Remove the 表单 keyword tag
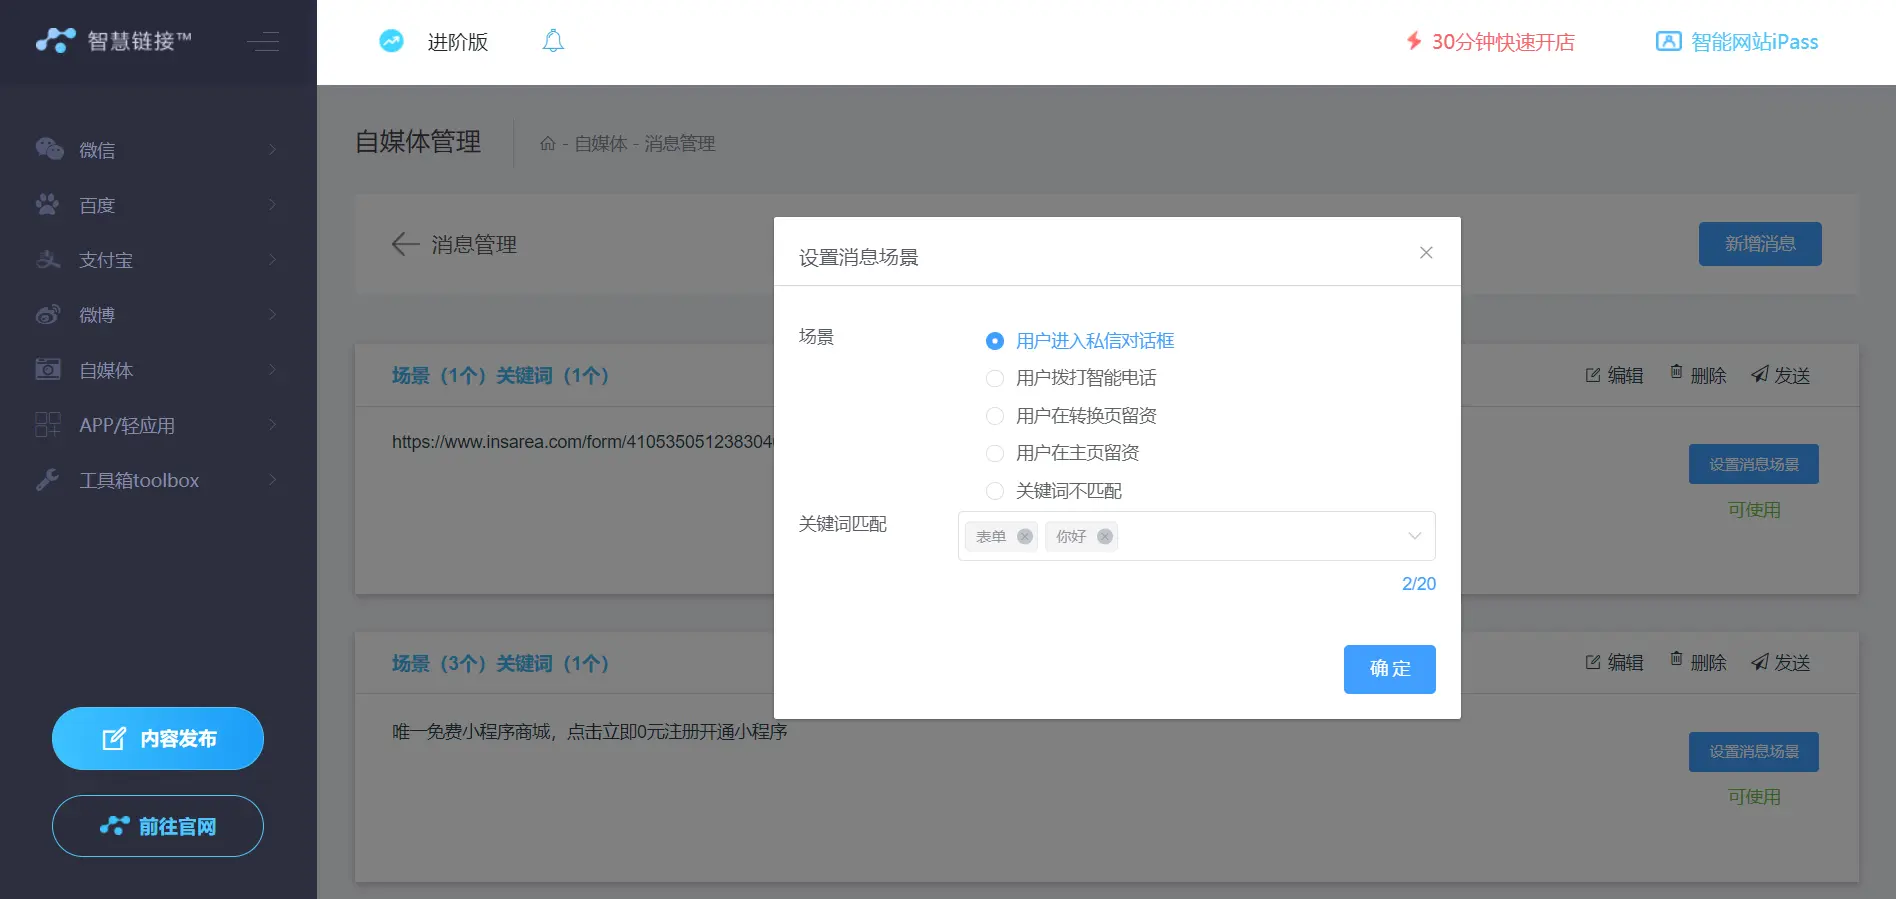 1025,537
